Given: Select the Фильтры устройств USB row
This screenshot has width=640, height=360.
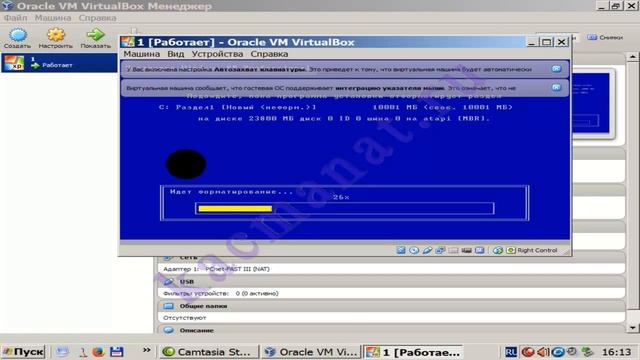Looking at the screenshot, I should pos(220,293).
